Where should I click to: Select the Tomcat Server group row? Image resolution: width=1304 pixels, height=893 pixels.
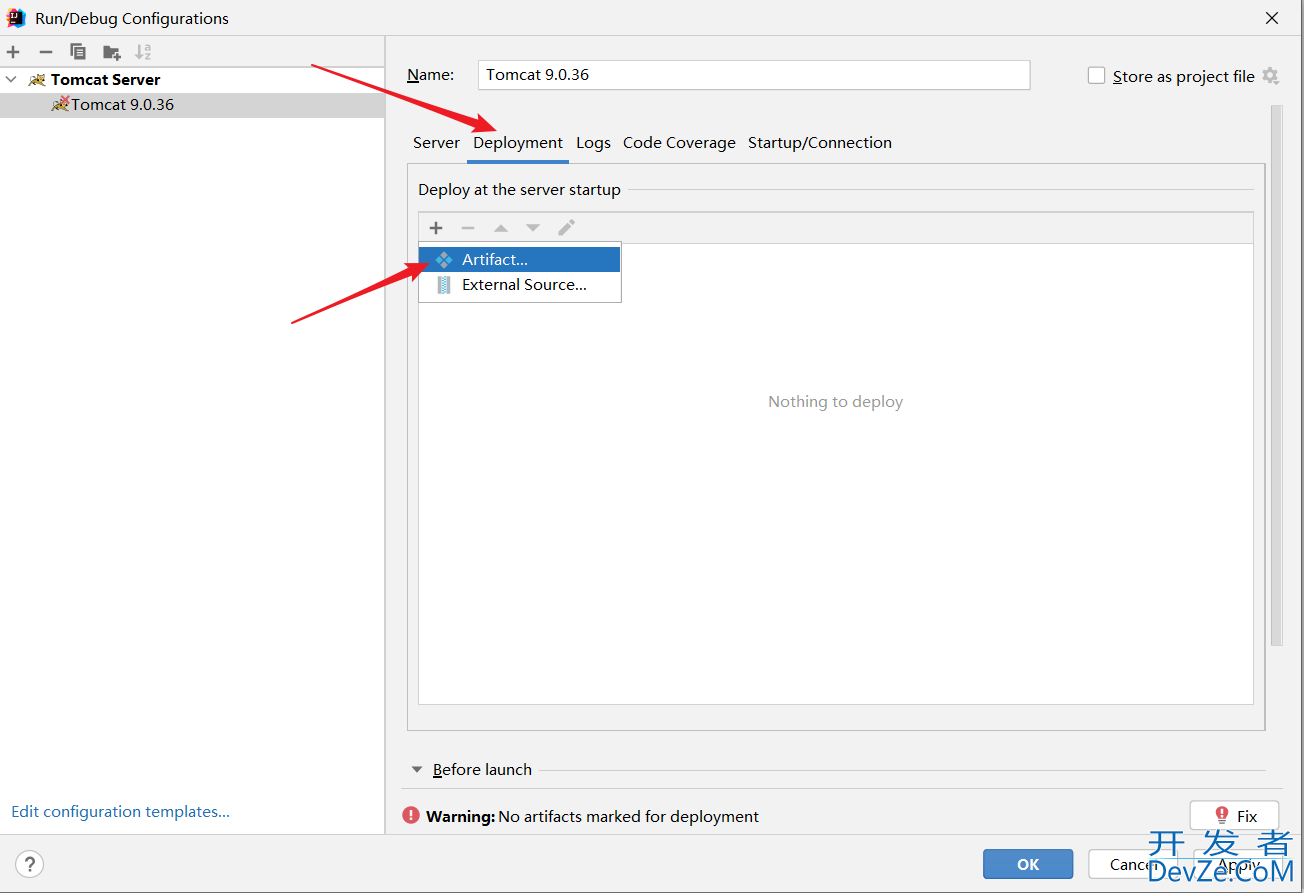pos(192,80)
